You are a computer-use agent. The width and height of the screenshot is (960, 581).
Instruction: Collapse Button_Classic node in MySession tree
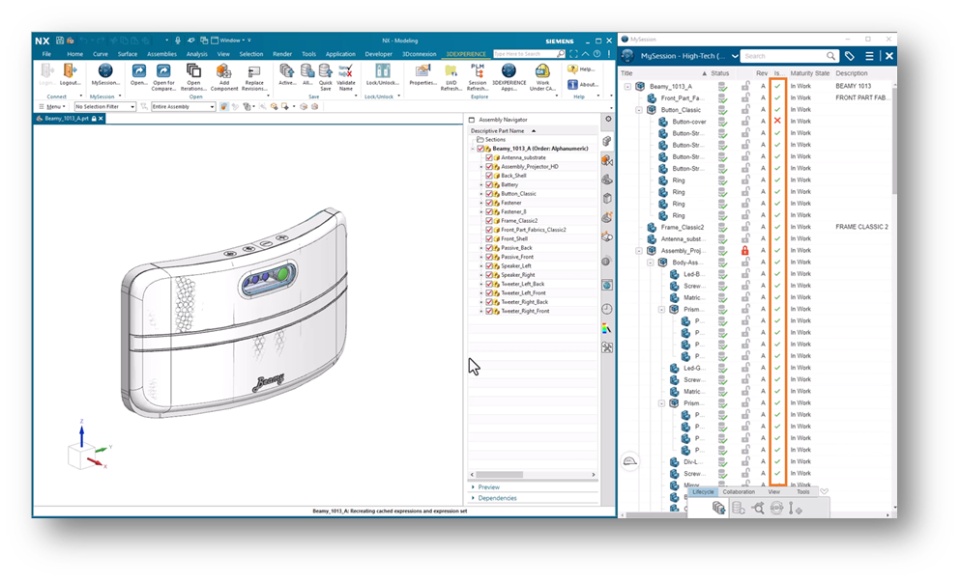(x=639, y=110)
